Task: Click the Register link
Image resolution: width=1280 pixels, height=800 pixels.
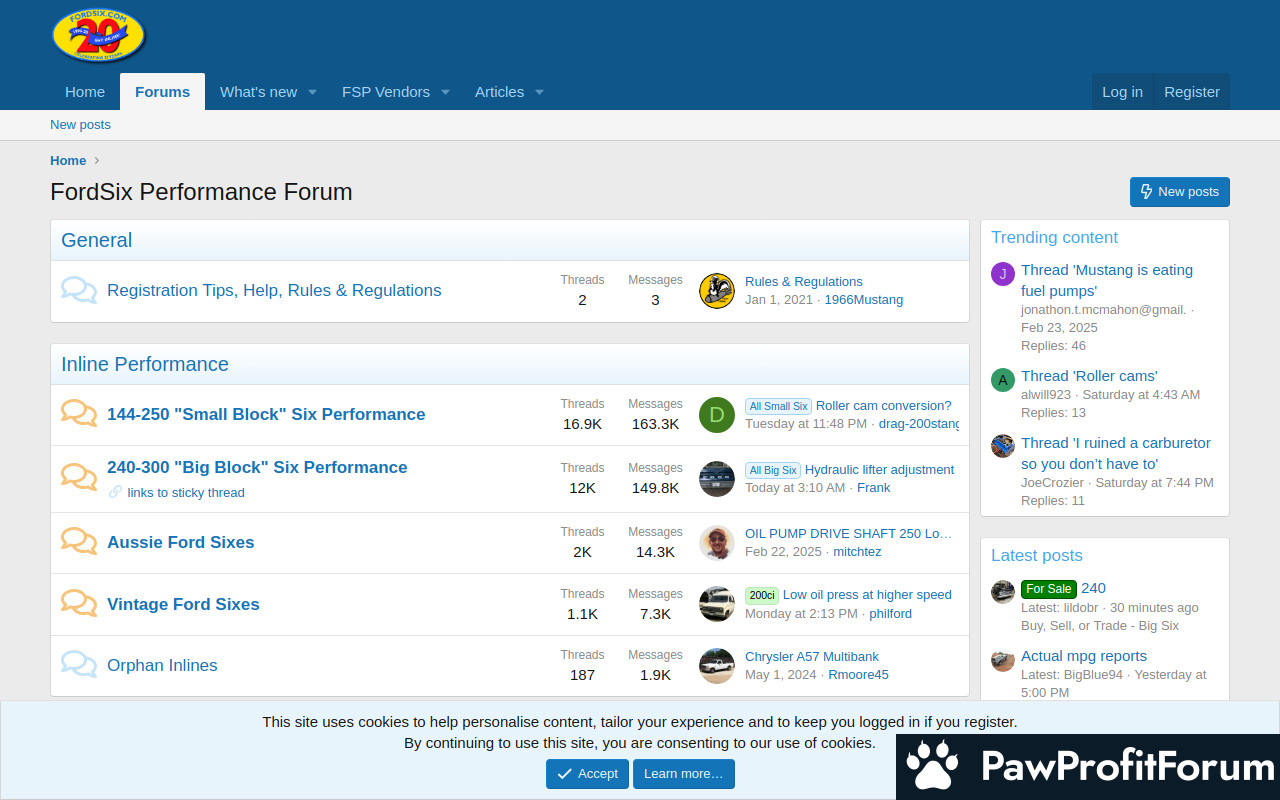Action: click(1191, 92)
